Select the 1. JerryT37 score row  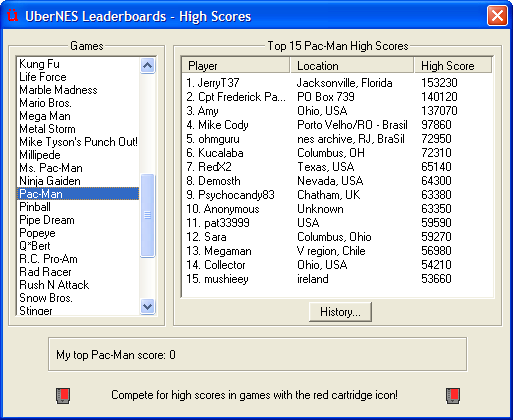point(337,83)
